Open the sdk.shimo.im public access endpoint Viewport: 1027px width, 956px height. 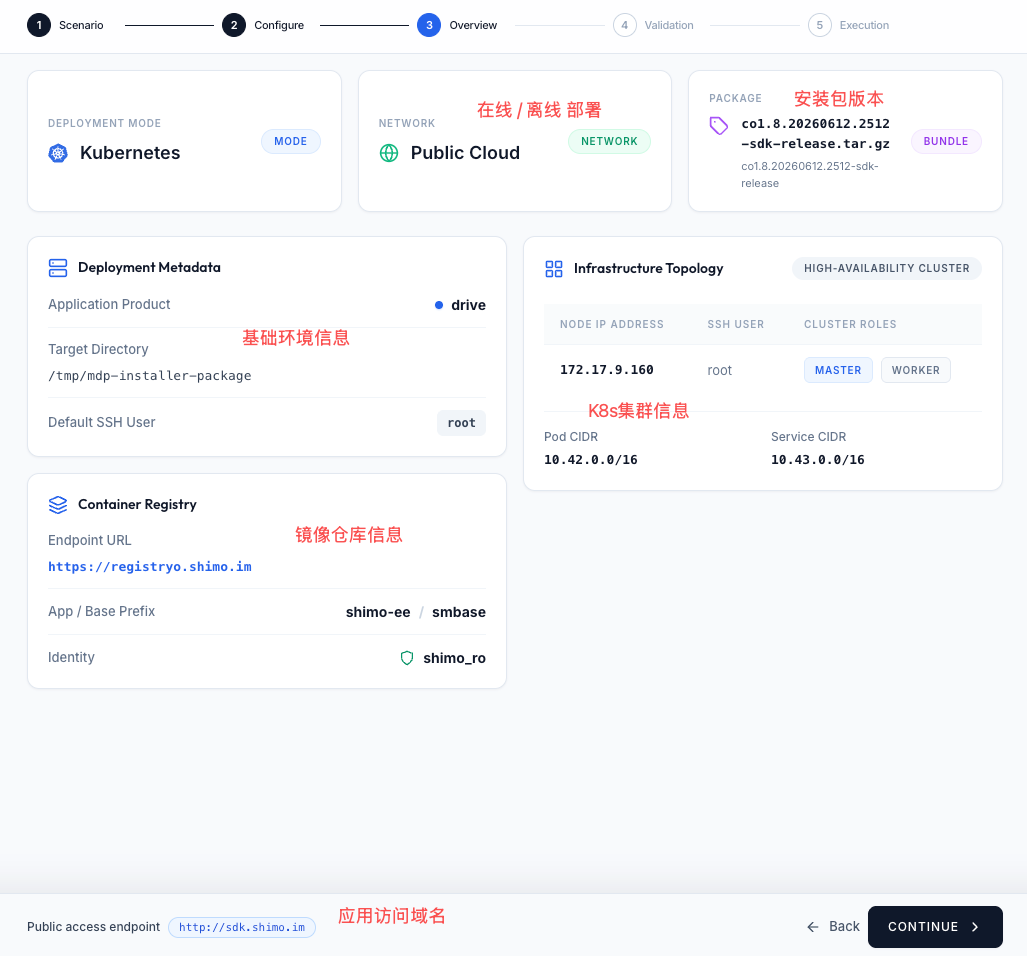pyautogui.click(x=242, y=927)
